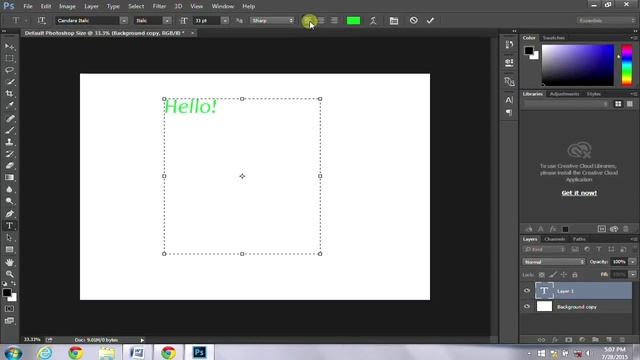Screen dimensions: 640x360
Task: Select the Gradient tool
Action: tap(9, 178)
